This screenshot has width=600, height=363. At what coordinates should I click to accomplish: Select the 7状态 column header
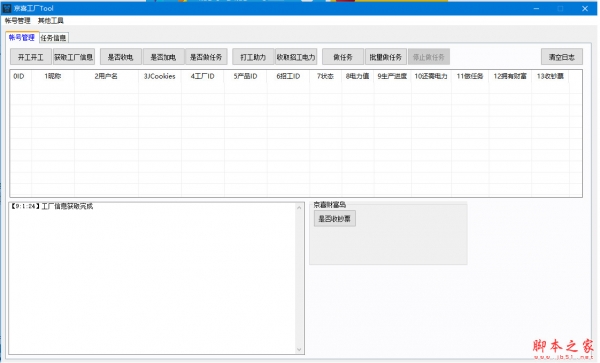pos(325,76)
